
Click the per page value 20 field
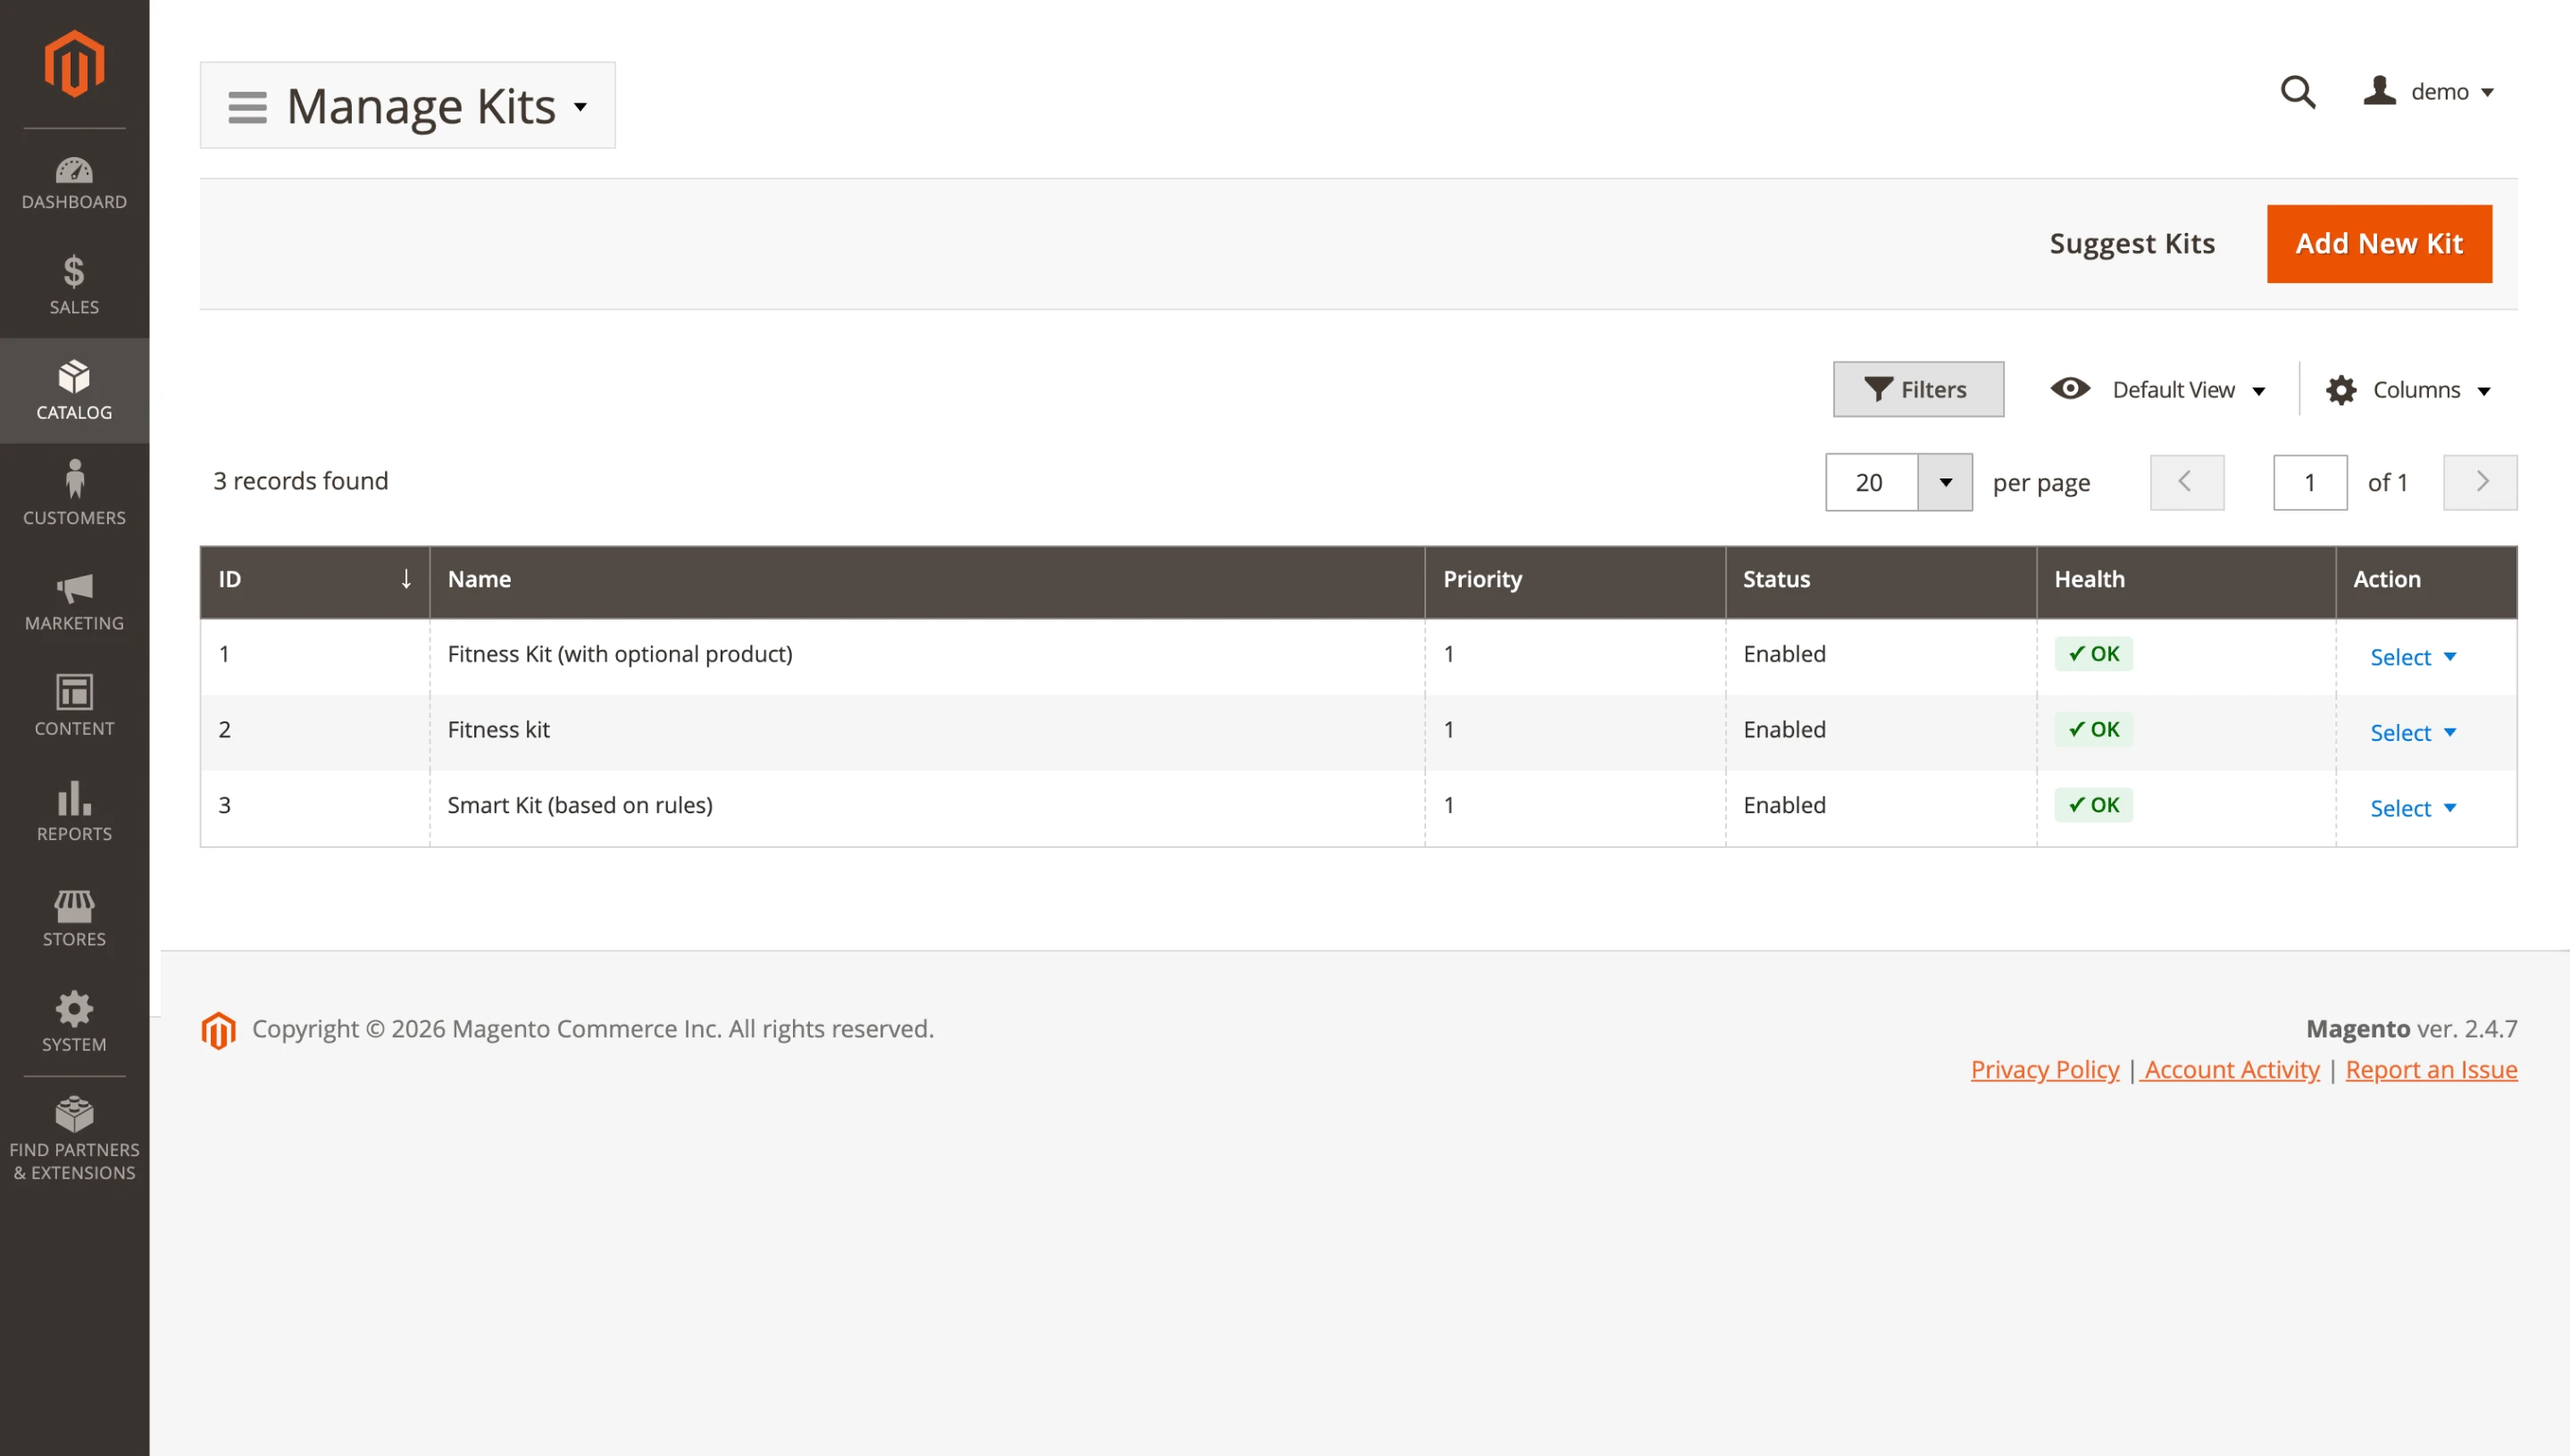(1871, 482)
